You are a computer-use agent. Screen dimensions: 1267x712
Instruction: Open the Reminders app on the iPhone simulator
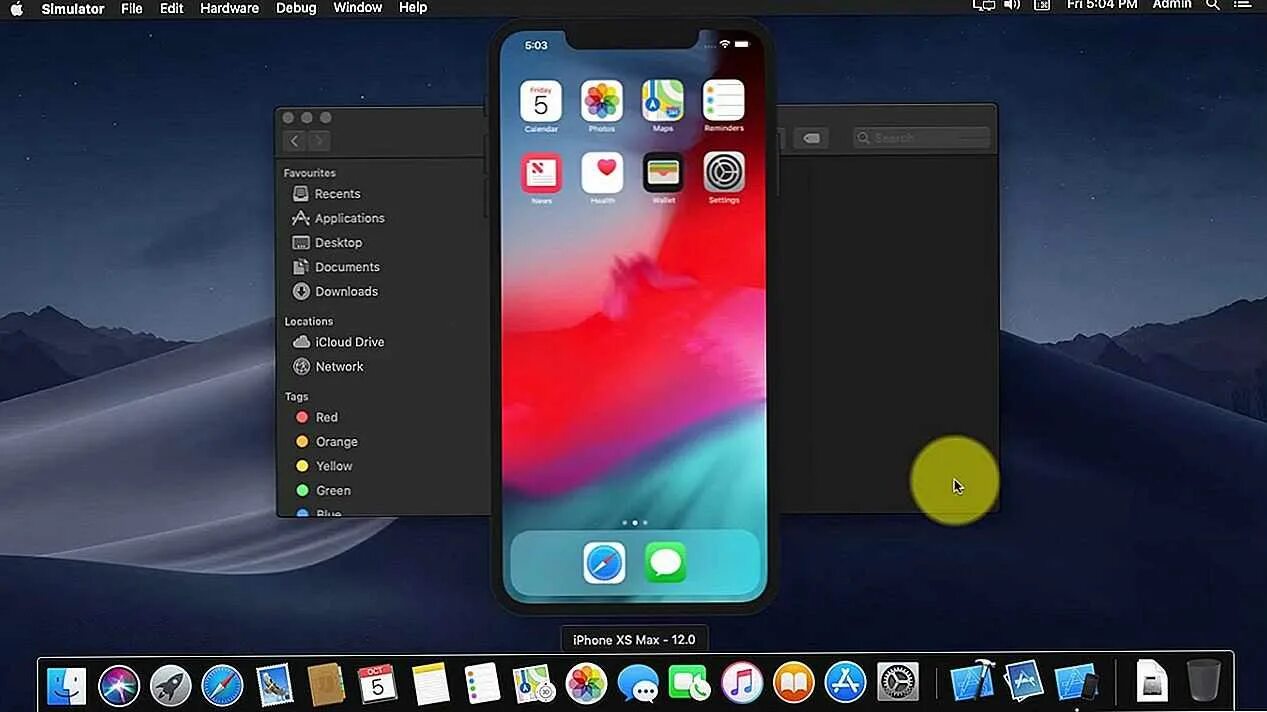[724, 101]
